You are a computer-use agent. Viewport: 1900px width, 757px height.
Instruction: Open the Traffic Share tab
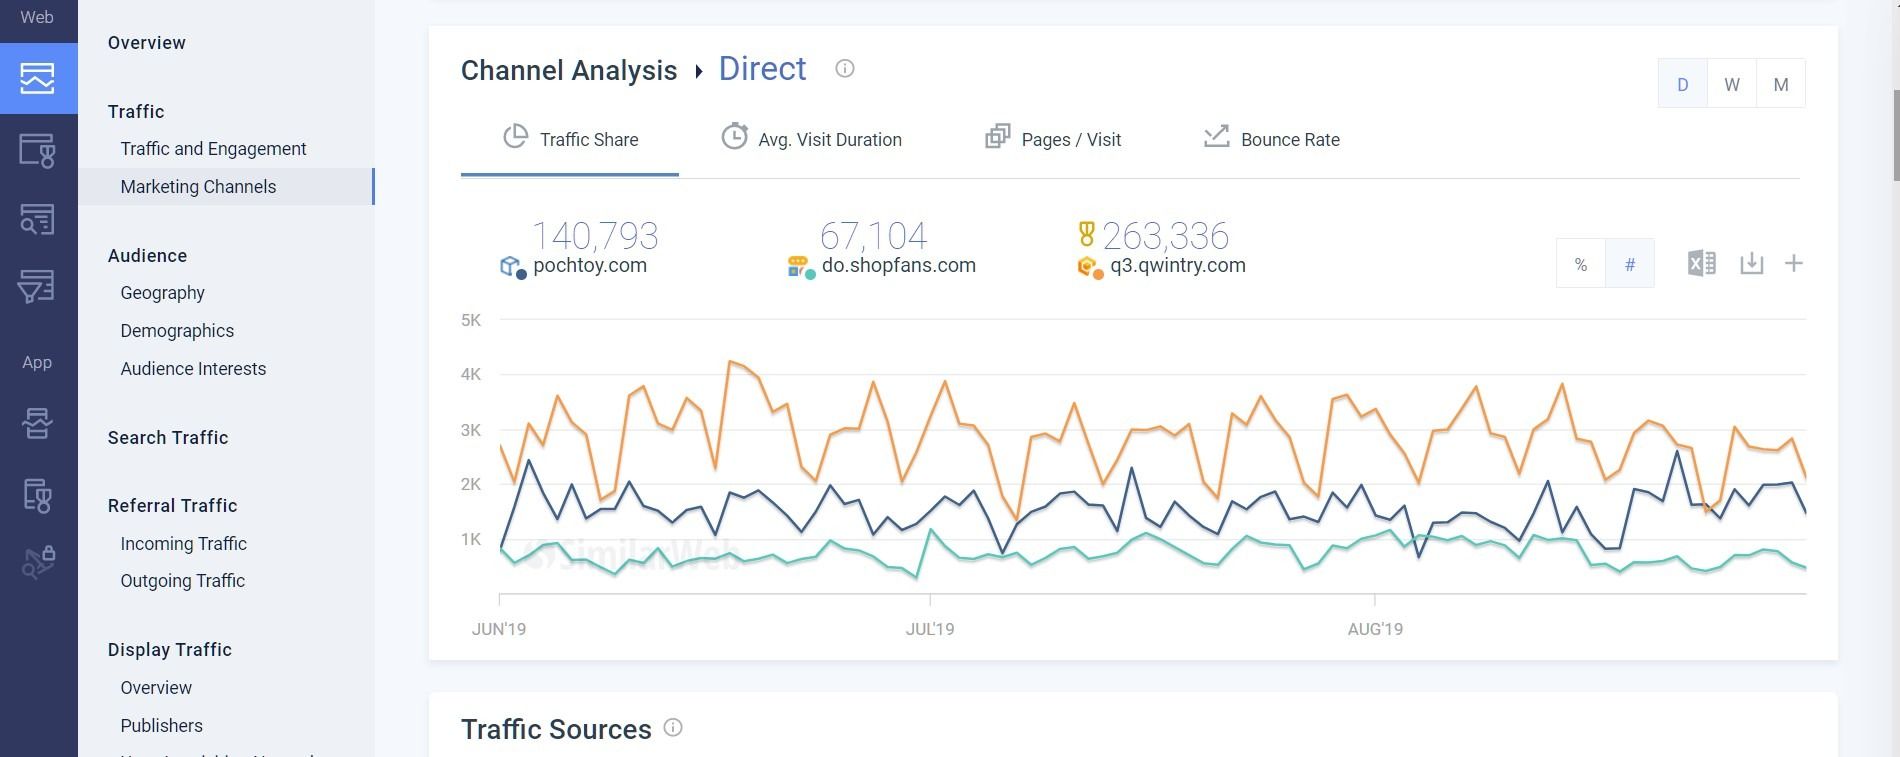click(570, 139)
